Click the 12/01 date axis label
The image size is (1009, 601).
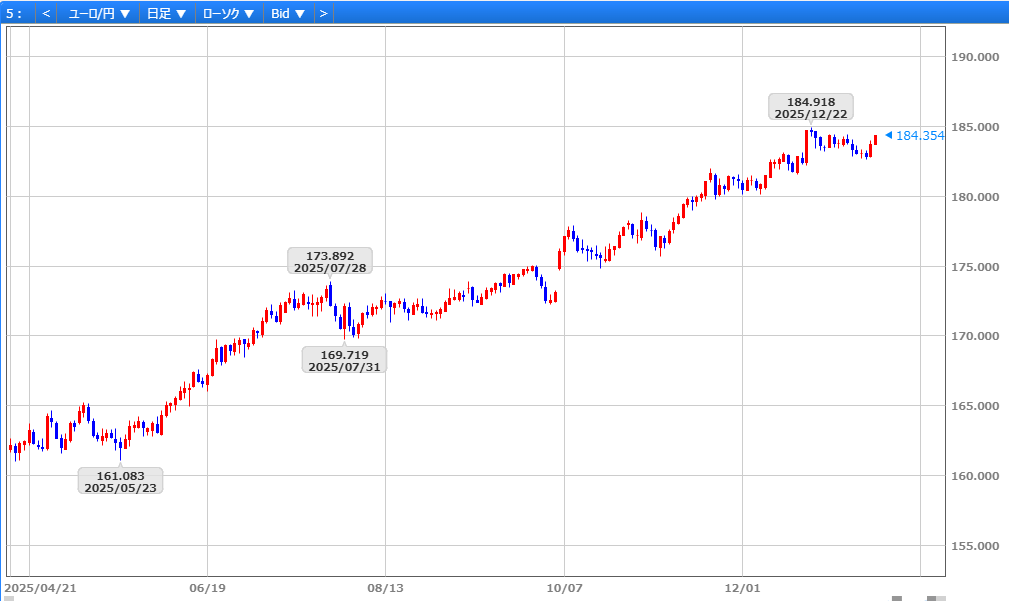pos(741,589)
